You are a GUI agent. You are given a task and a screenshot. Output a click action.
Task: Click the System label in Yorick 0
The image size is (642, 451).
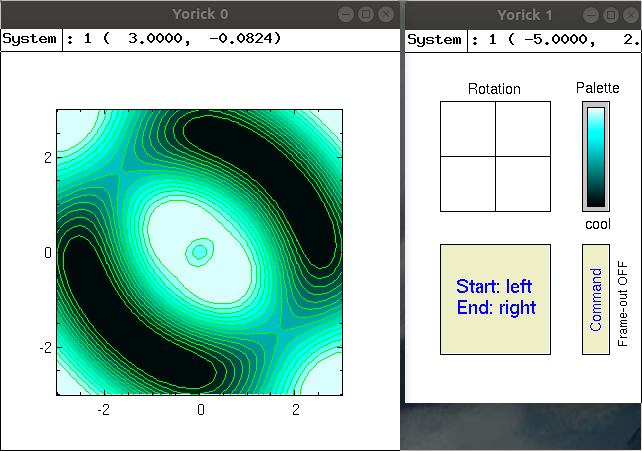tap(29, 39)
